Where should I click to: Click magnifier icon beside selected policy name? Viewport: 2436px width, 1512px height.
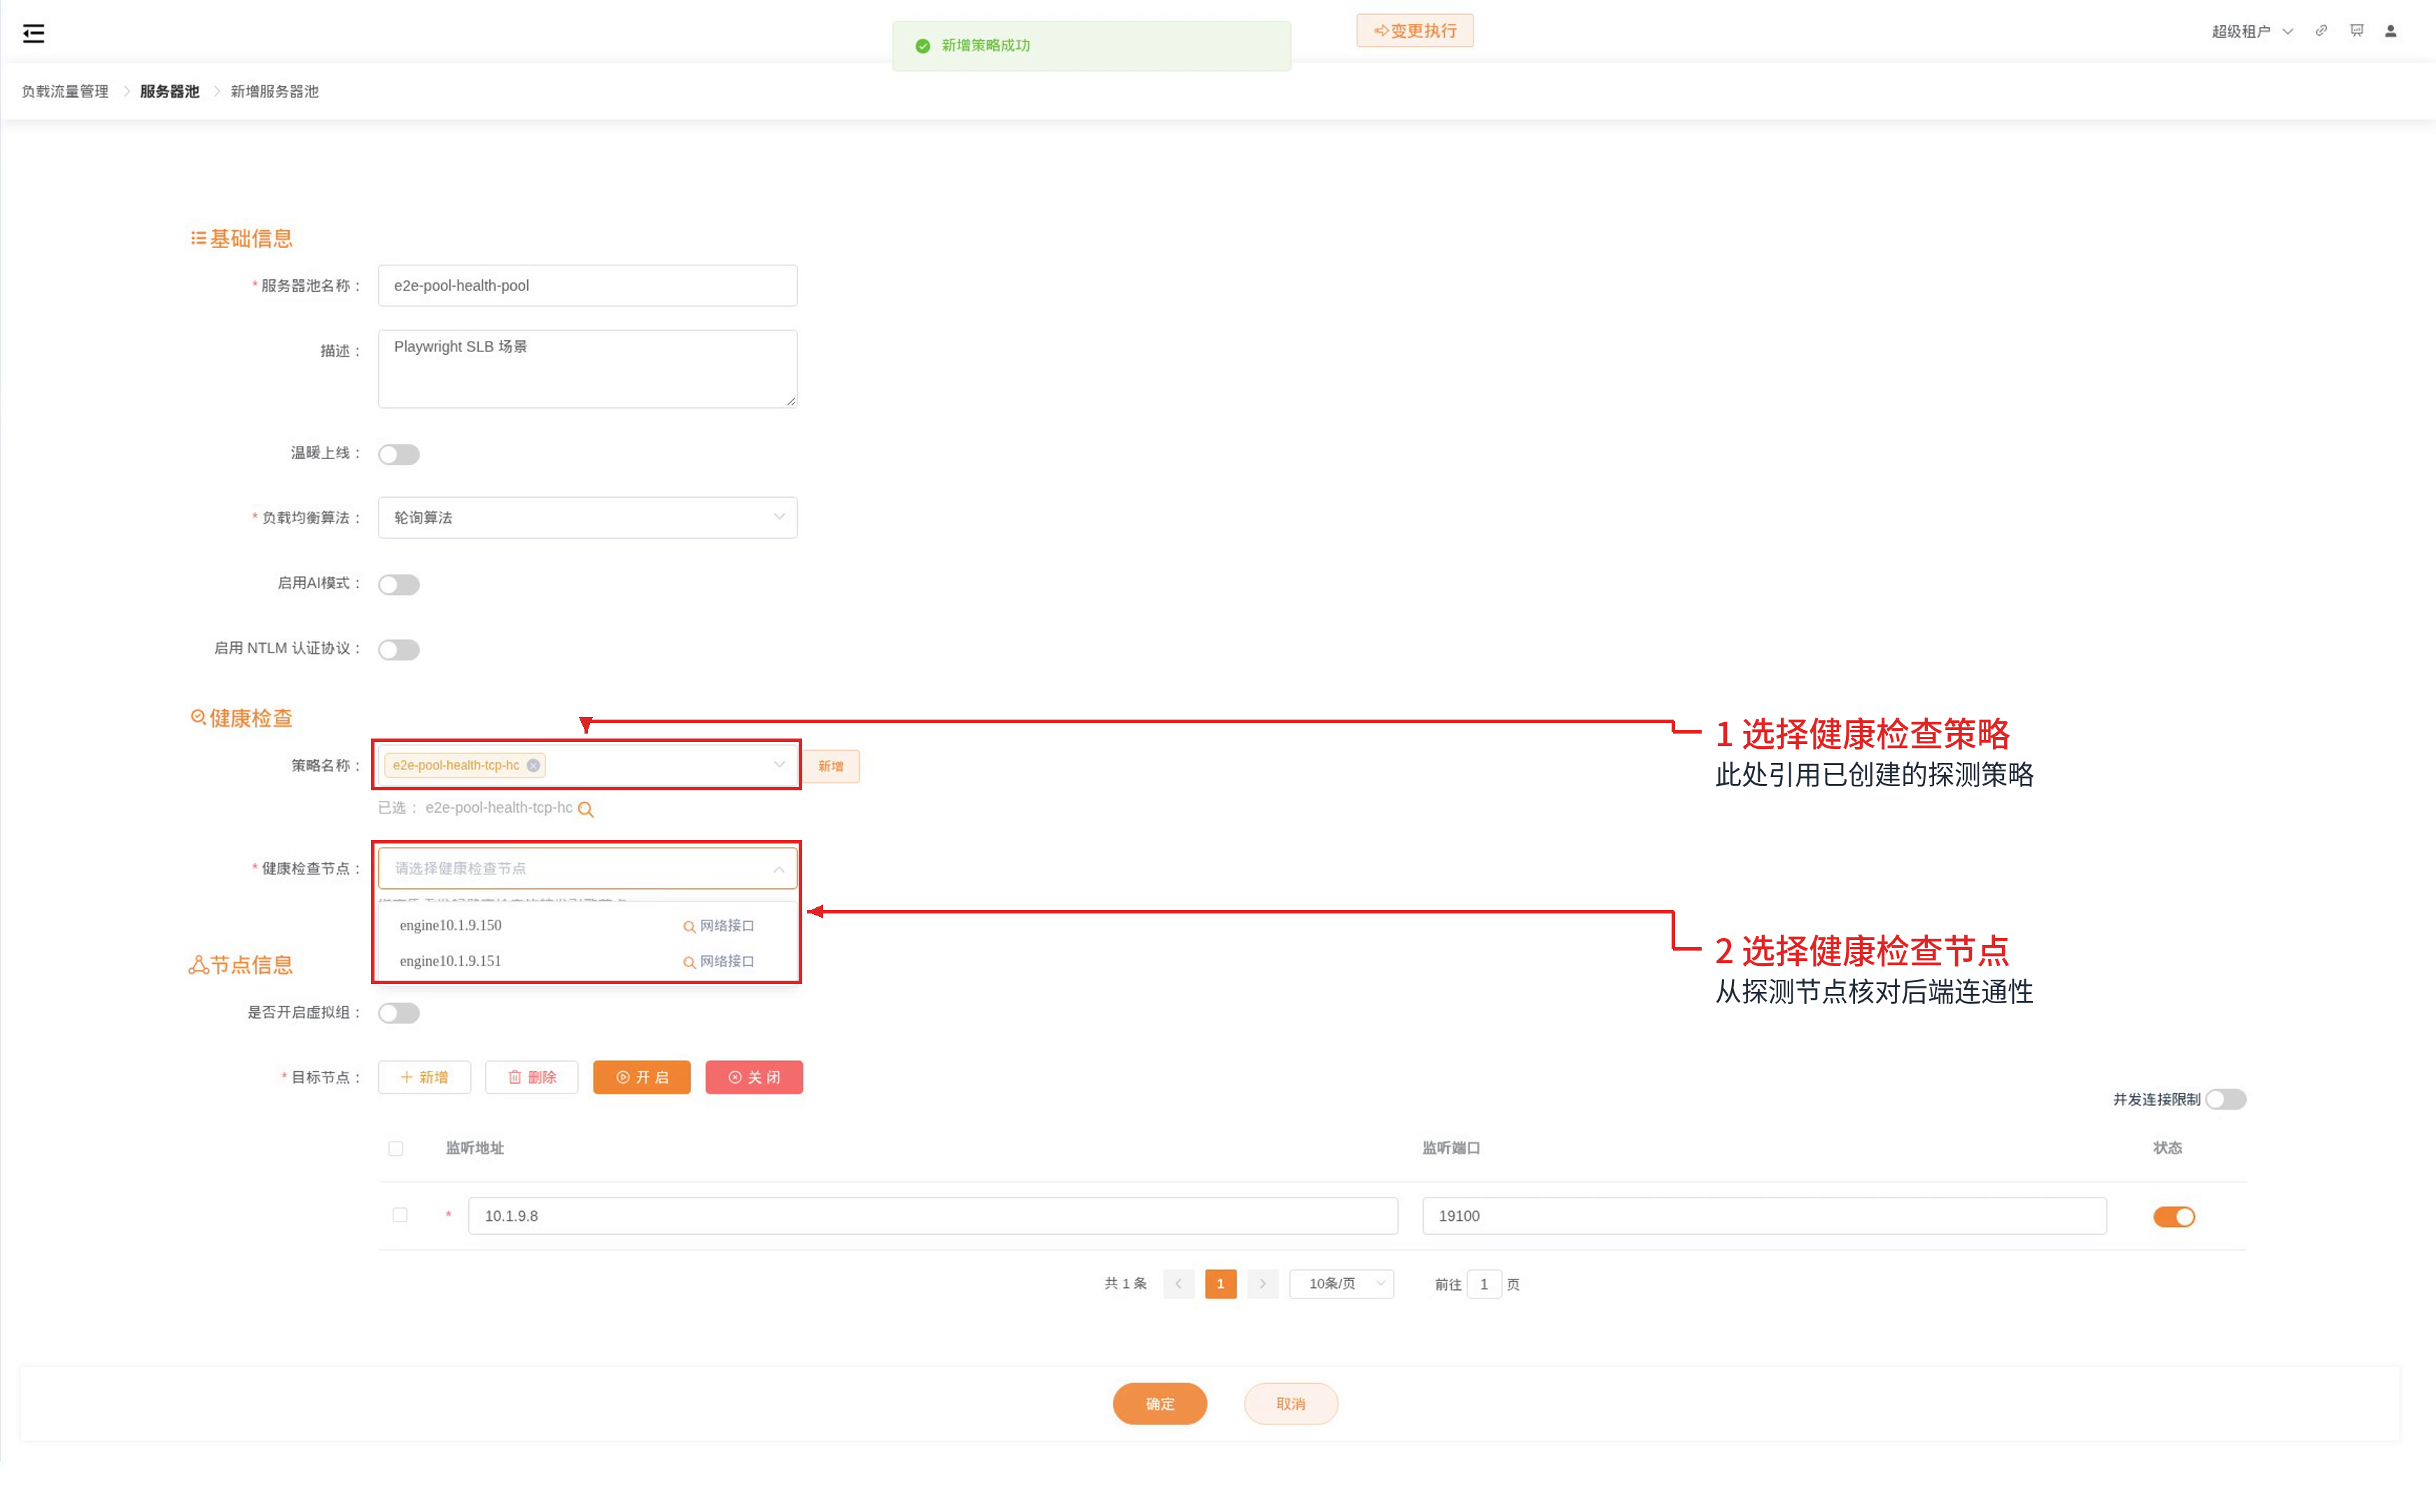(586, 809)
